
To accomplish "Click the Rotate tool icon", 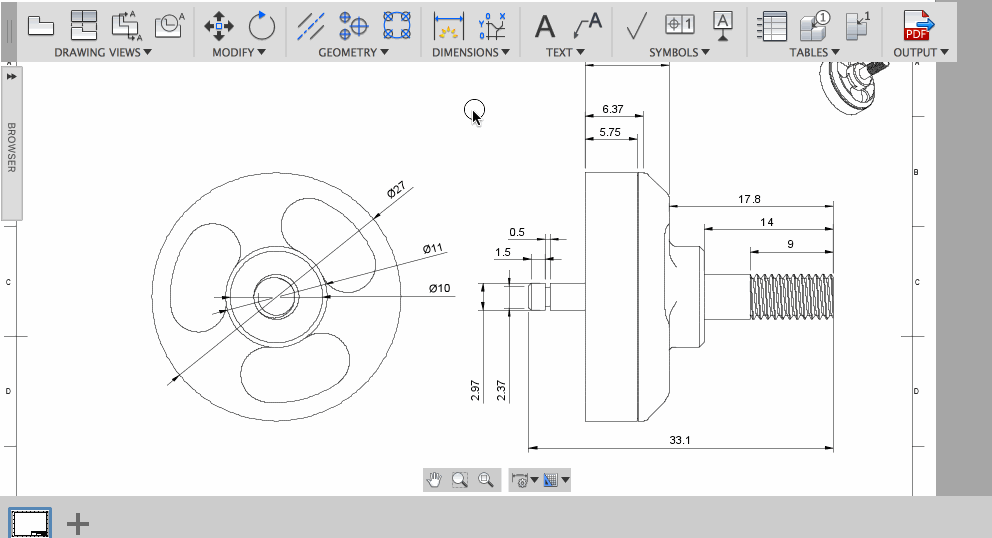I will (x=261, y=25).
